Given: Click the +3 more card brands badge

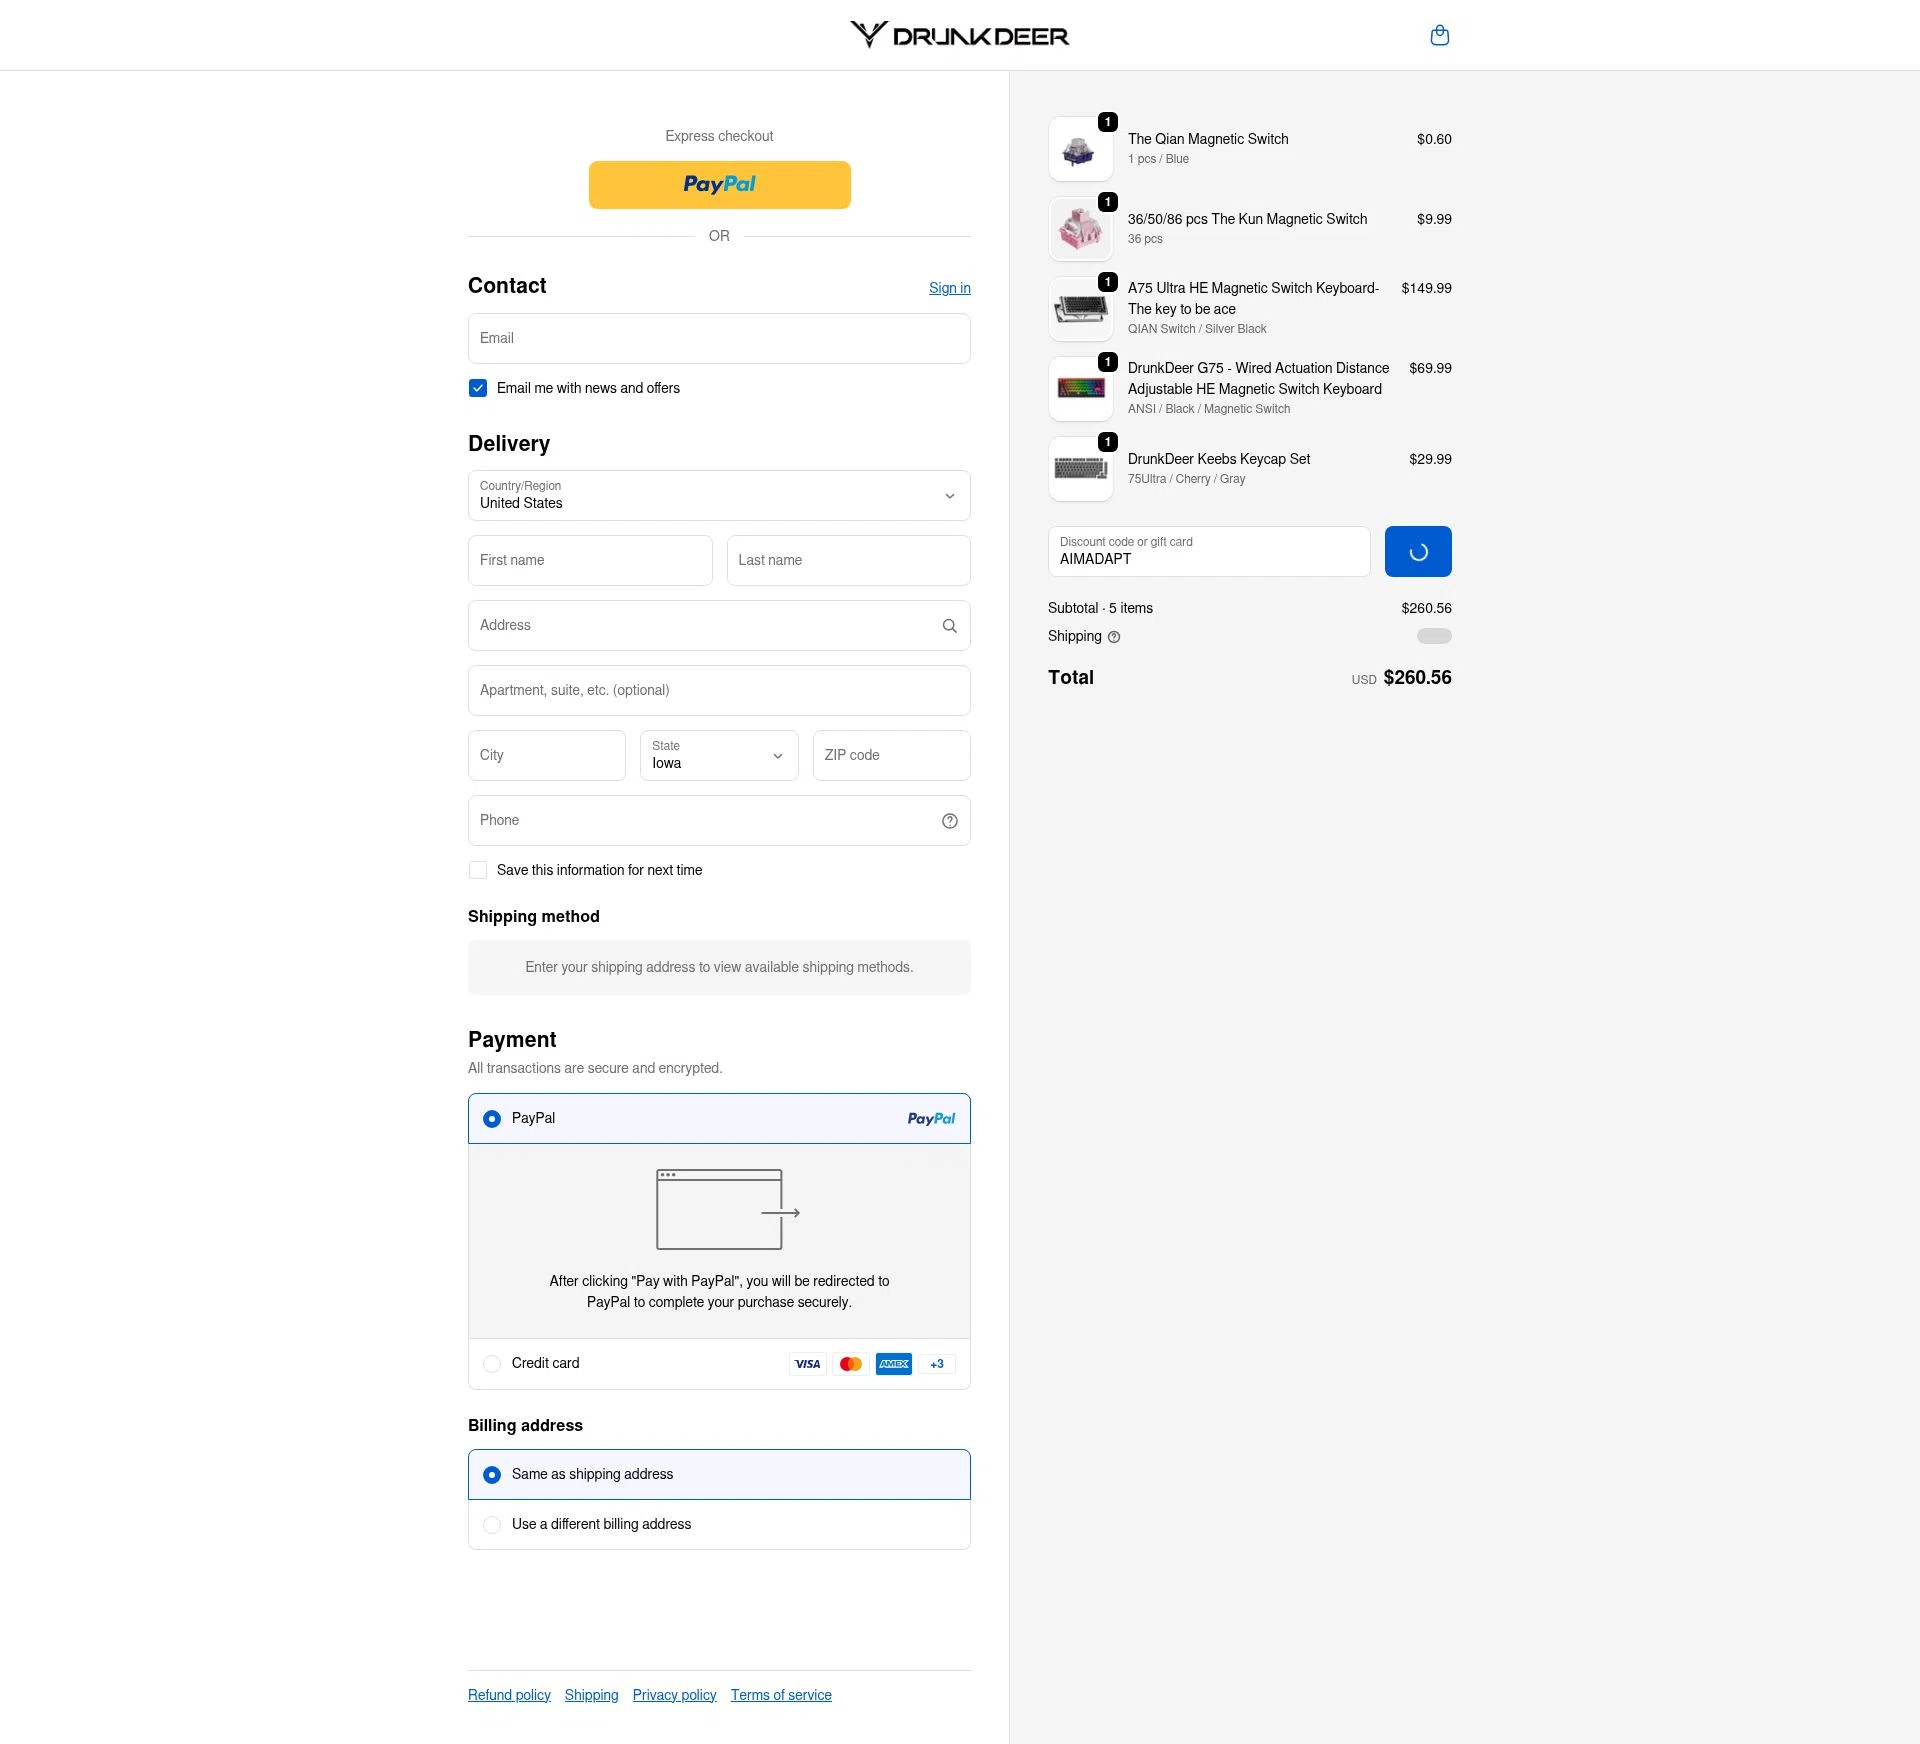Looking at the screenshot, I should pyautogui.click(x=936, y=1364).
